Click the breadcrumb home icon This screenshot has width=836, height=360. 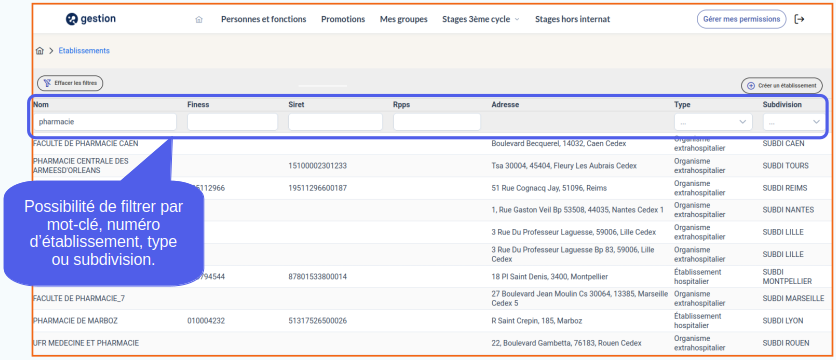click(x=39, y=51)
